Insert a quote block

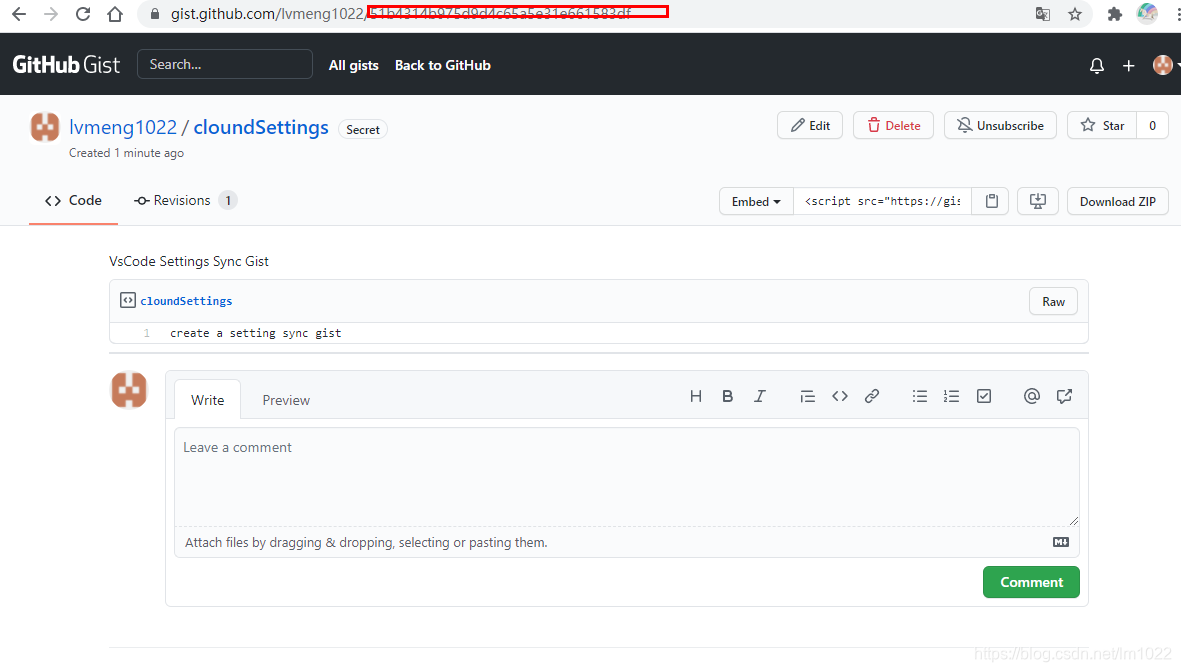click(807, 396)
